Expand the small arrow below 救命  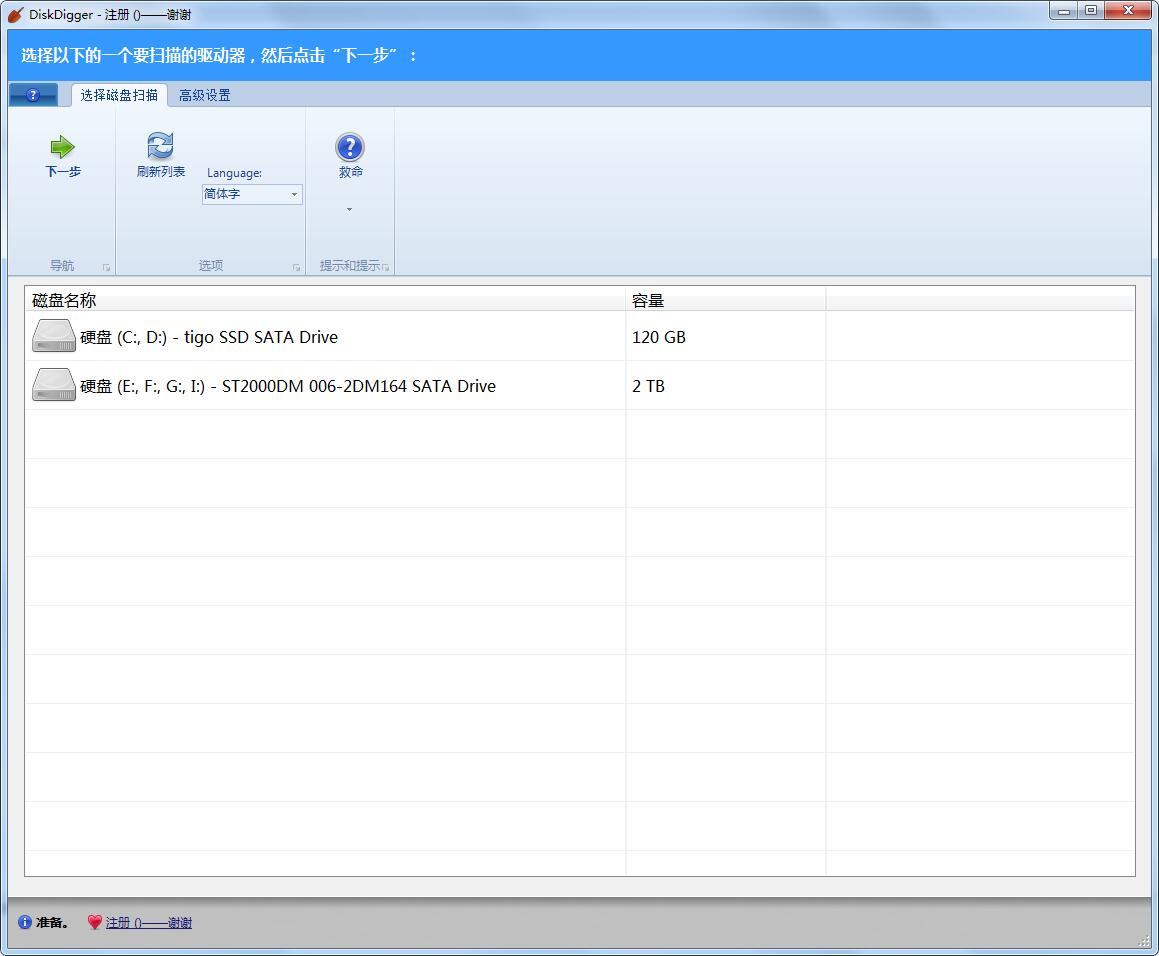pos(349,210)
